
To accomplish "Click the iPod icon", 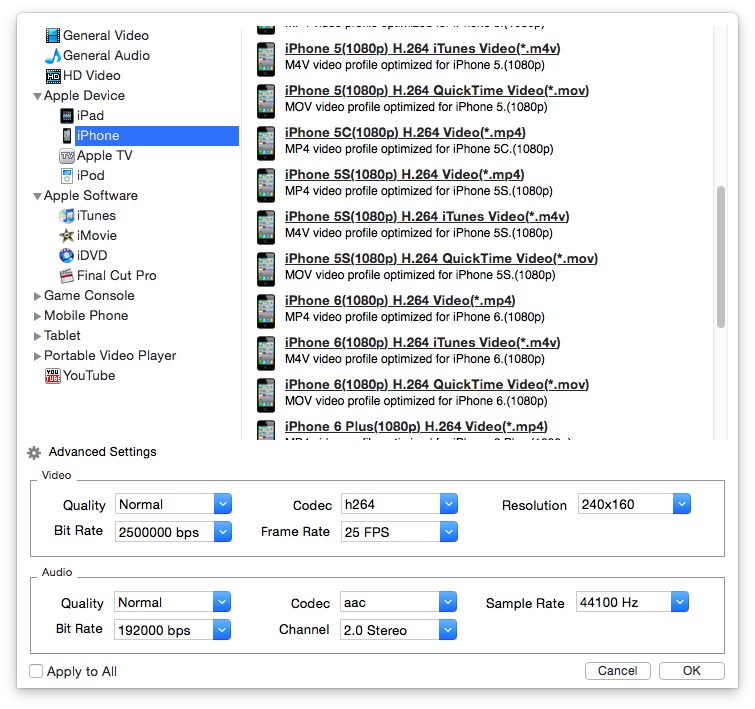I will (66, 176).
